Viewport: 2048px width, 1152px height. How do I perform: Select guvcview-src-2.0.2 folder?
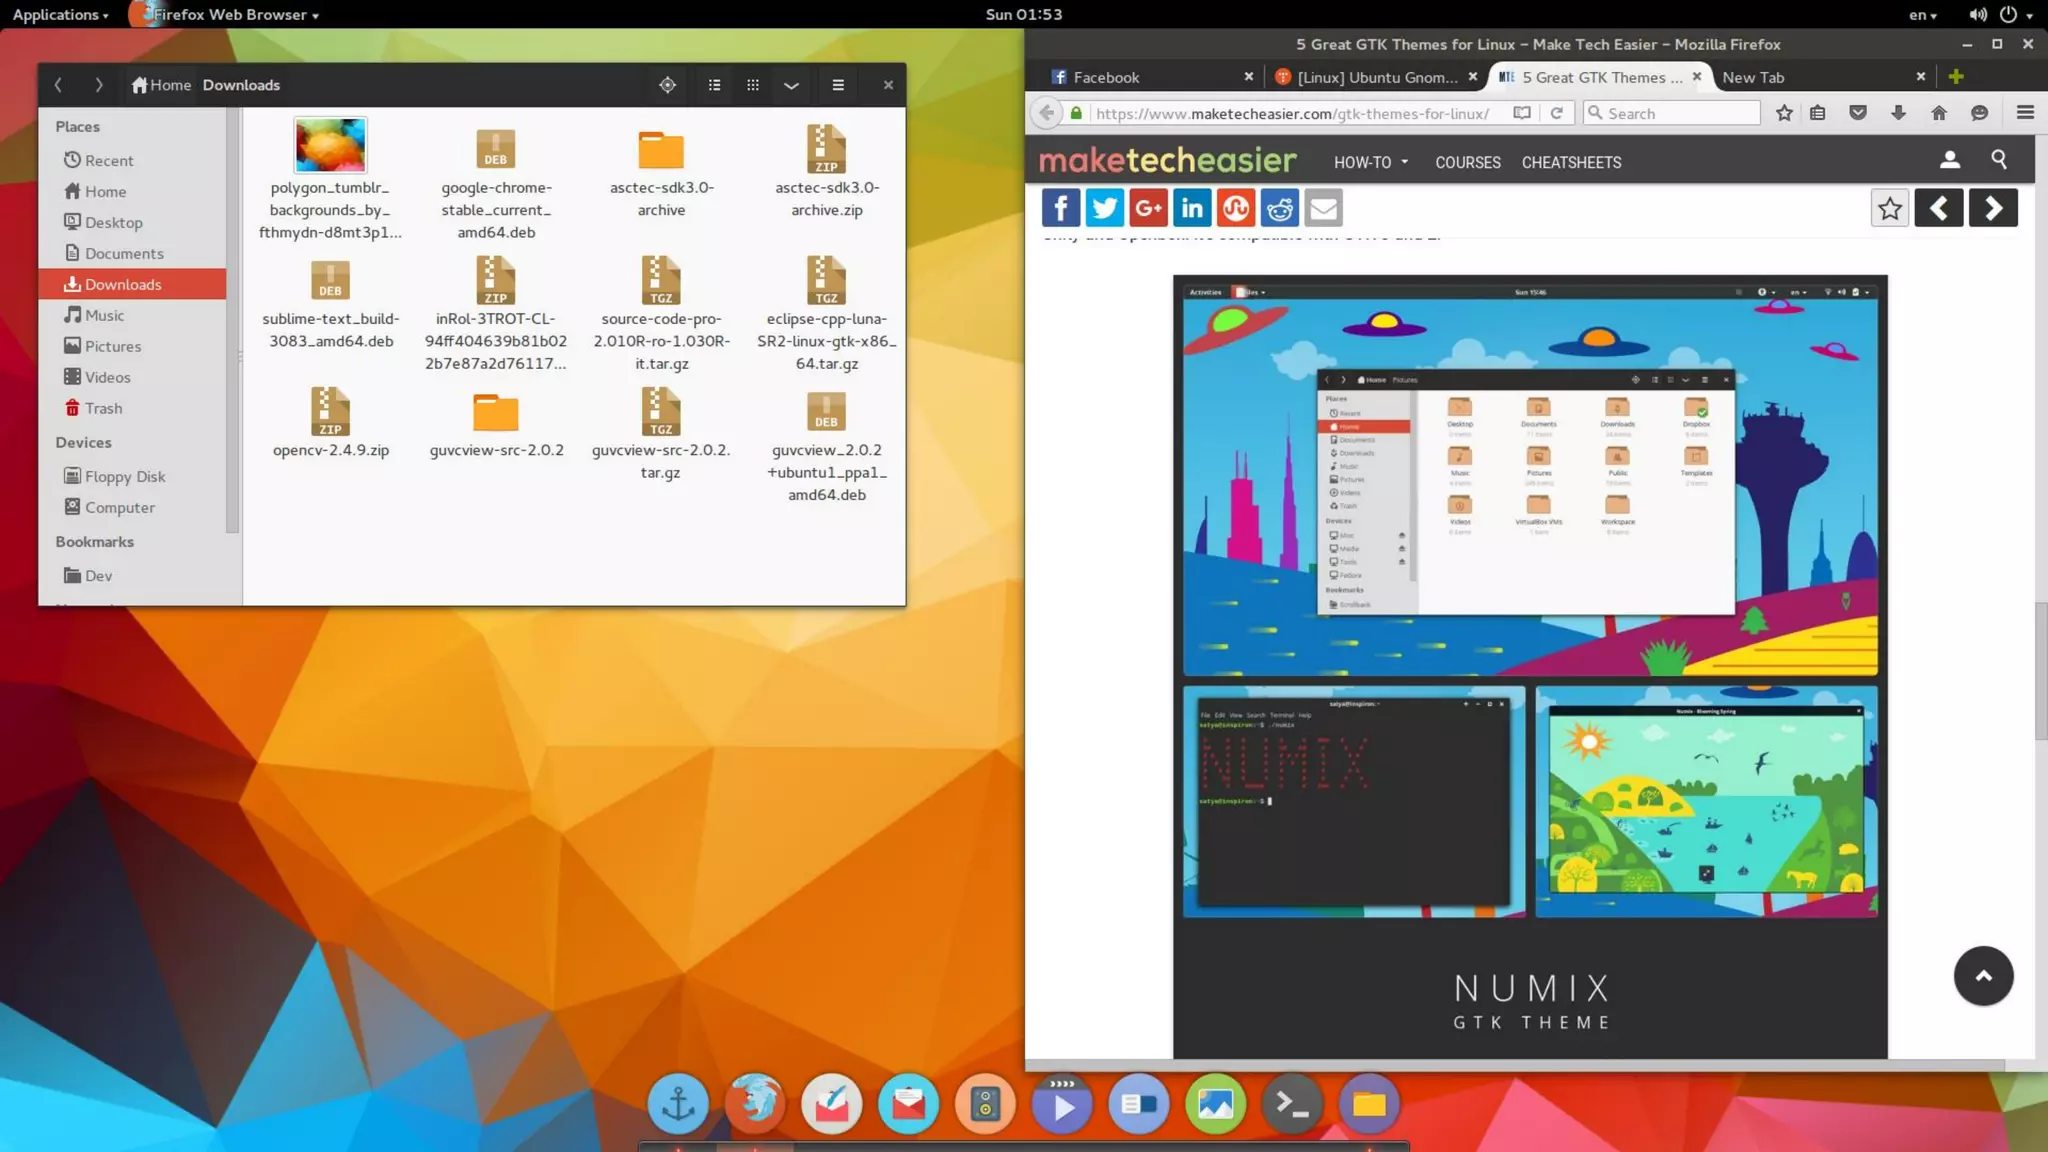click(x=495, y=412)
